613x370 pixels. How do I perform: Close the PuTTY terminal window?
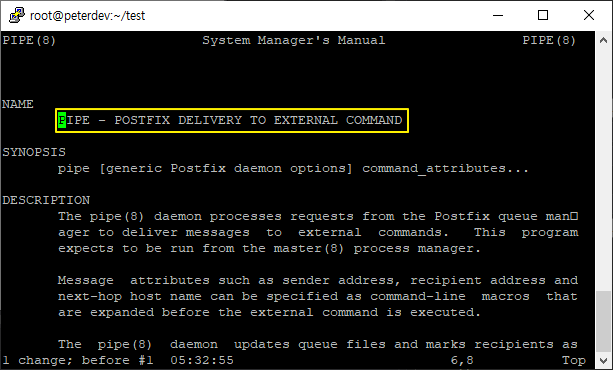point(588,15)
